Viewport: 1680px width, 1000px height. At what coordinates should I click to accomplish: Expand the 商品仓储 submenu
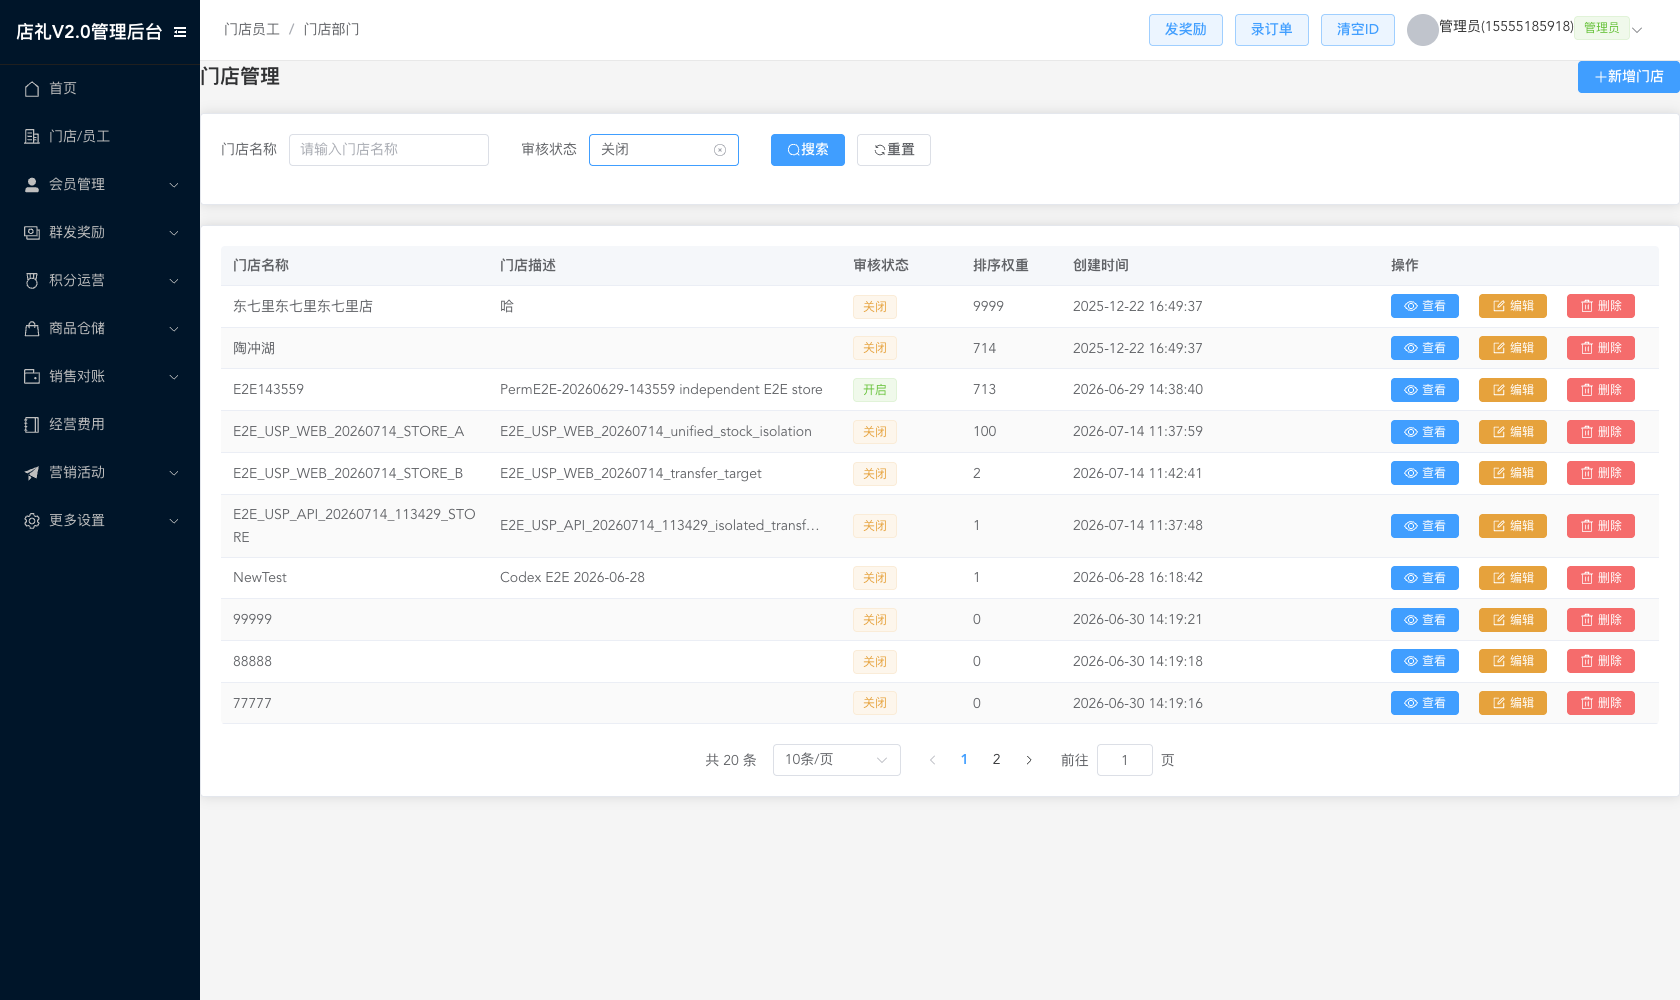tap(100, 328)
